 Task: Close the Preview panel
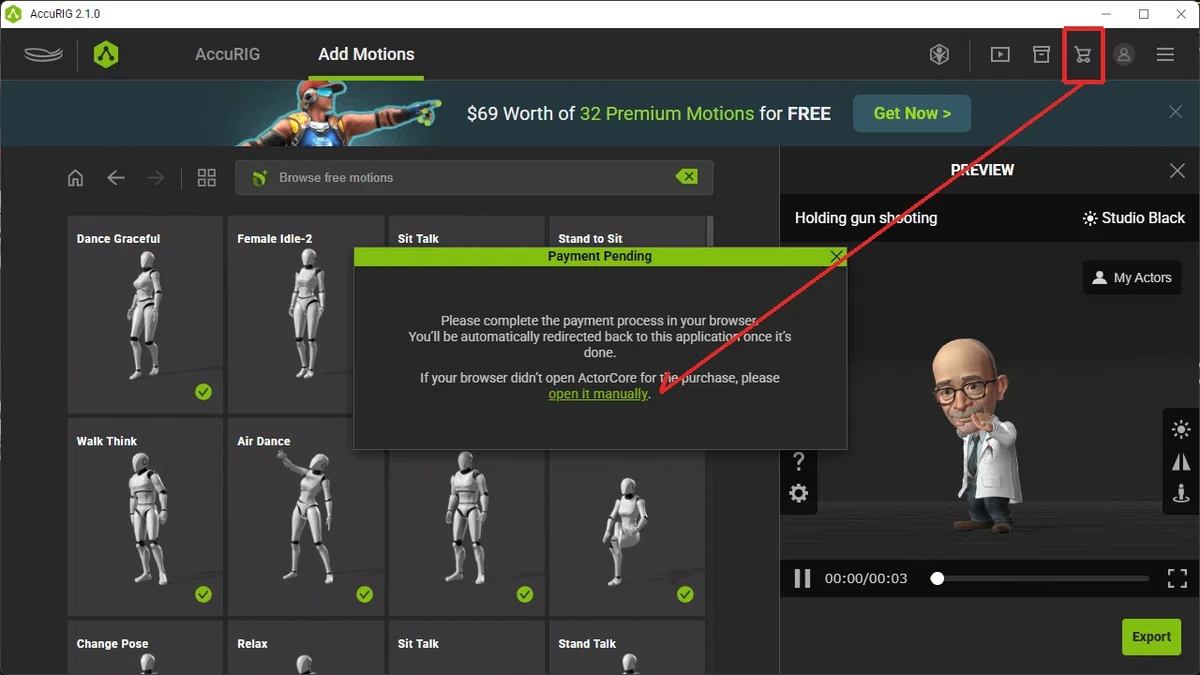coord(1177,171)
